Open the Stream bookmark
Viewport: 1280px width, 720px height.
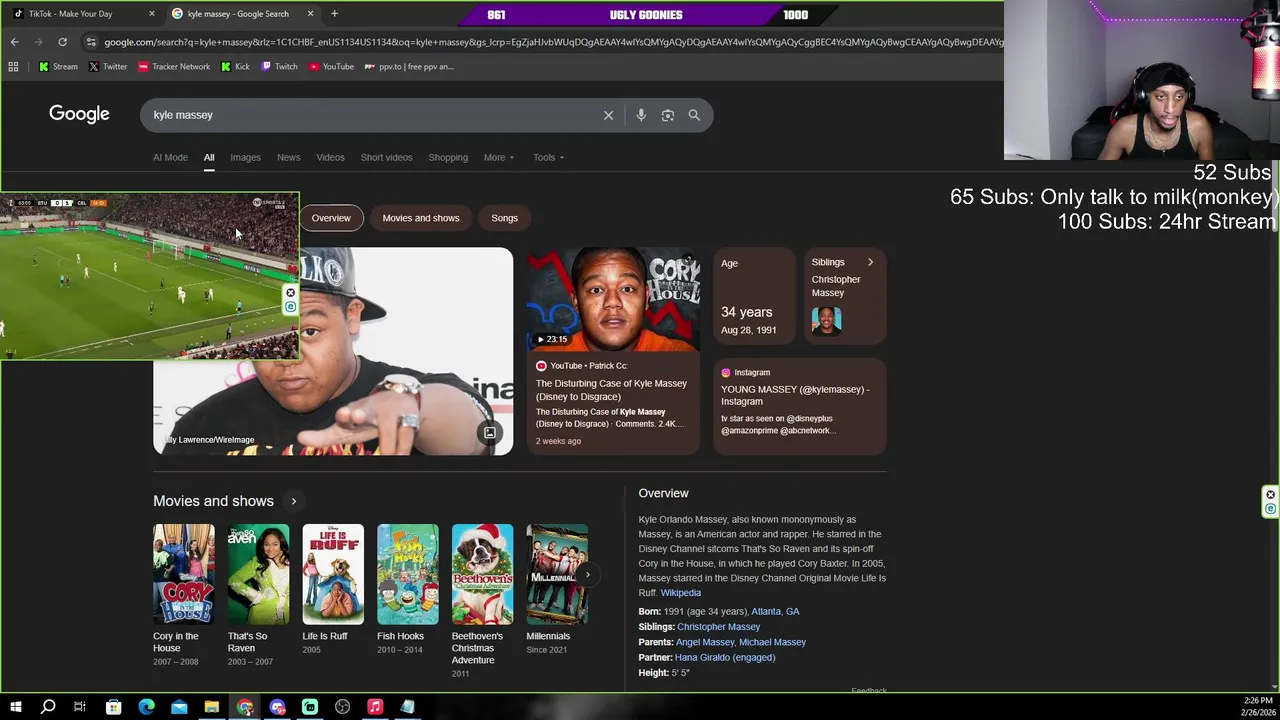pos(58,67)
